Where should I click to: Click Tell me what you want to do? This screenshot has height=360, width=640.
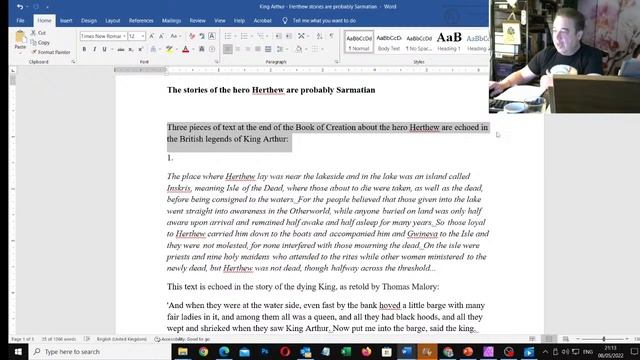coord(324,20)
